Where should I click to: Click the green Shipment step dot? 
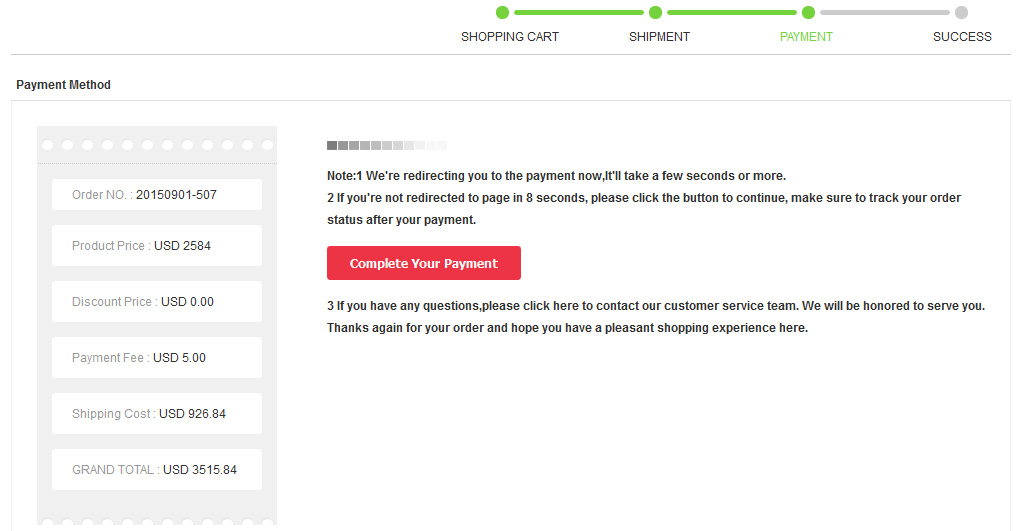pos(655,12)
